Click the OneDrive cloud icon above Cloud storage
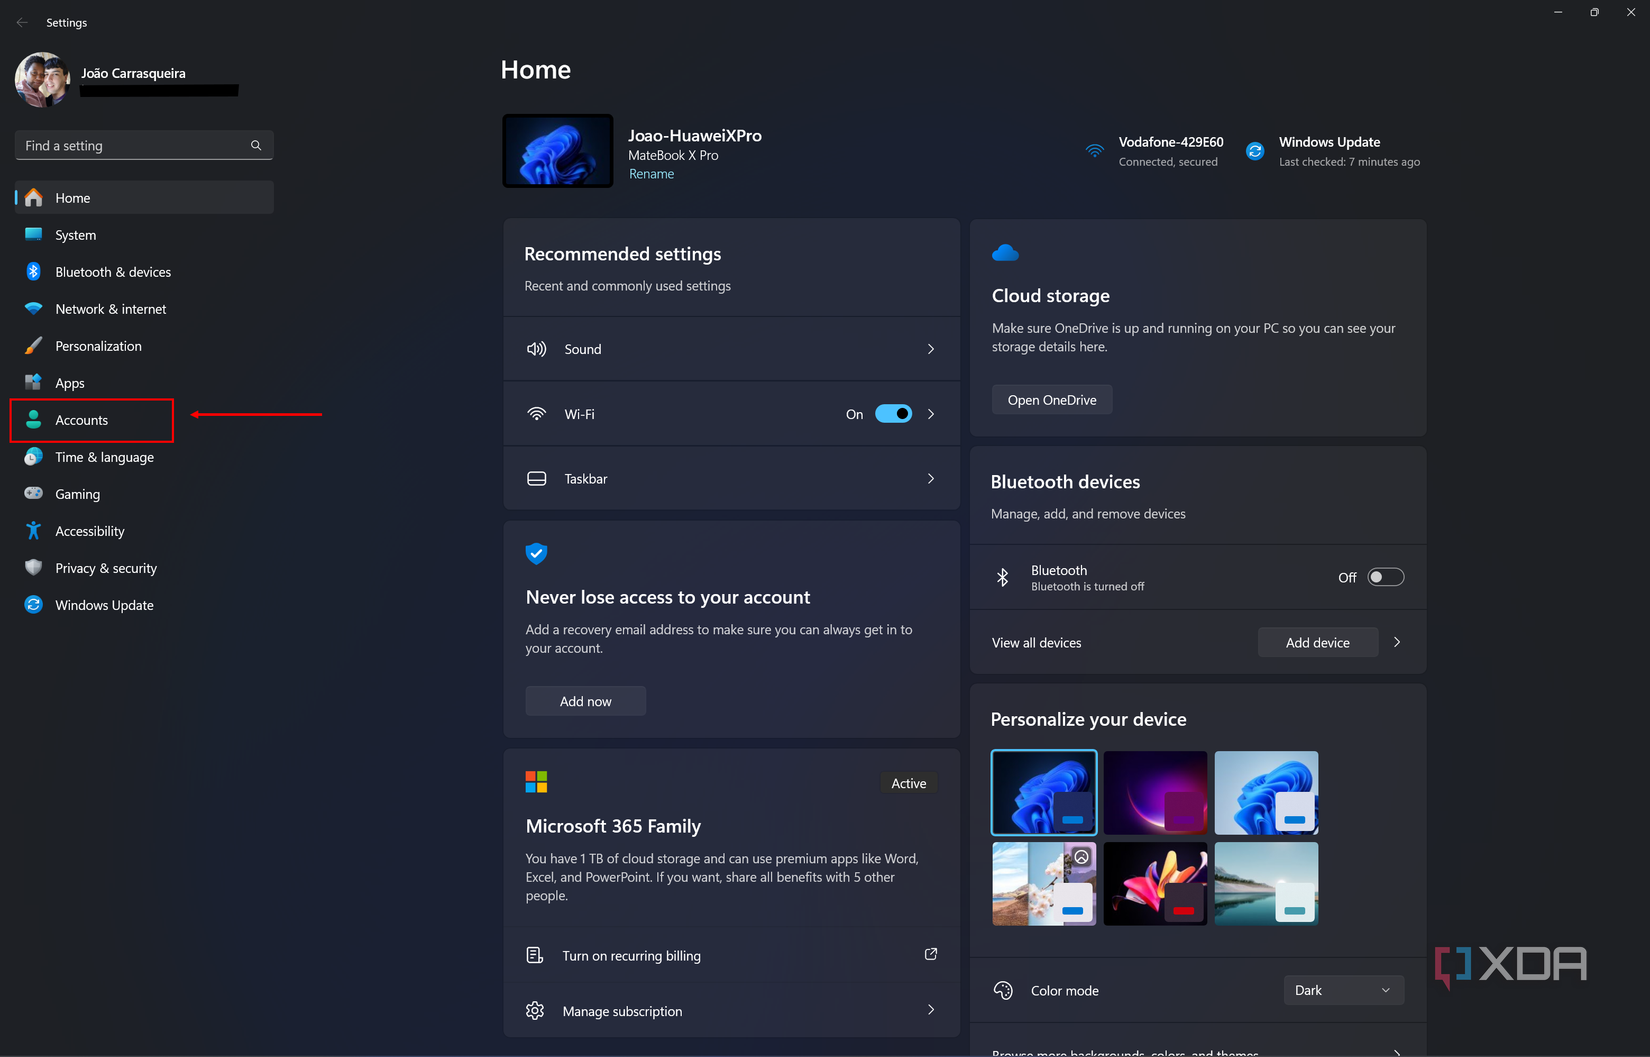This screenshot has height=1057, width=1650. pos(1005,252)
